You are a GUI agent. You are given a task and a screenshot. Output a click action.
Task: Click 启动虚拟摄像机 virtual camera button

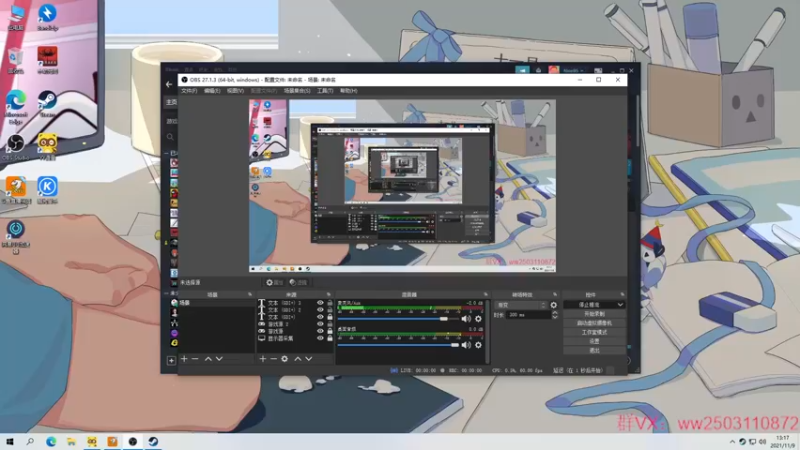tap(594, 323)
